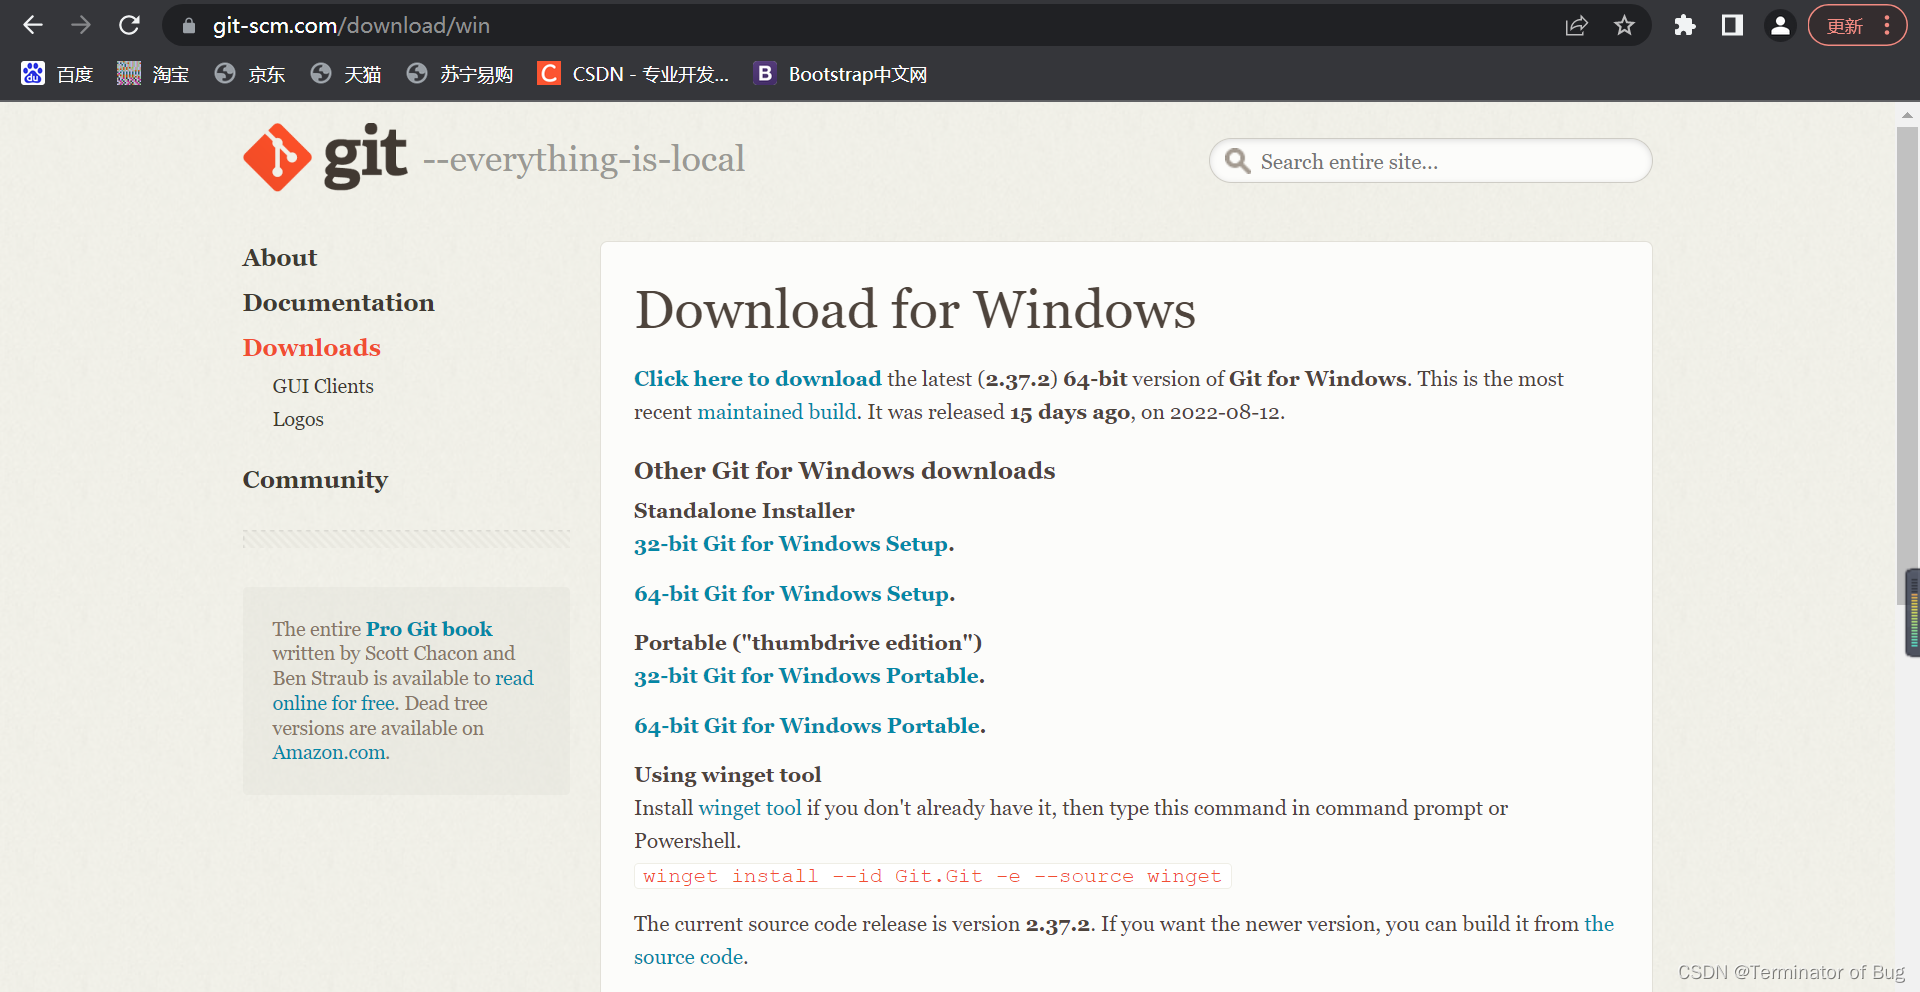The height and width of the screenshot is (992, 1920).
Task: Click the winget install command text
Action: point(932,876)
